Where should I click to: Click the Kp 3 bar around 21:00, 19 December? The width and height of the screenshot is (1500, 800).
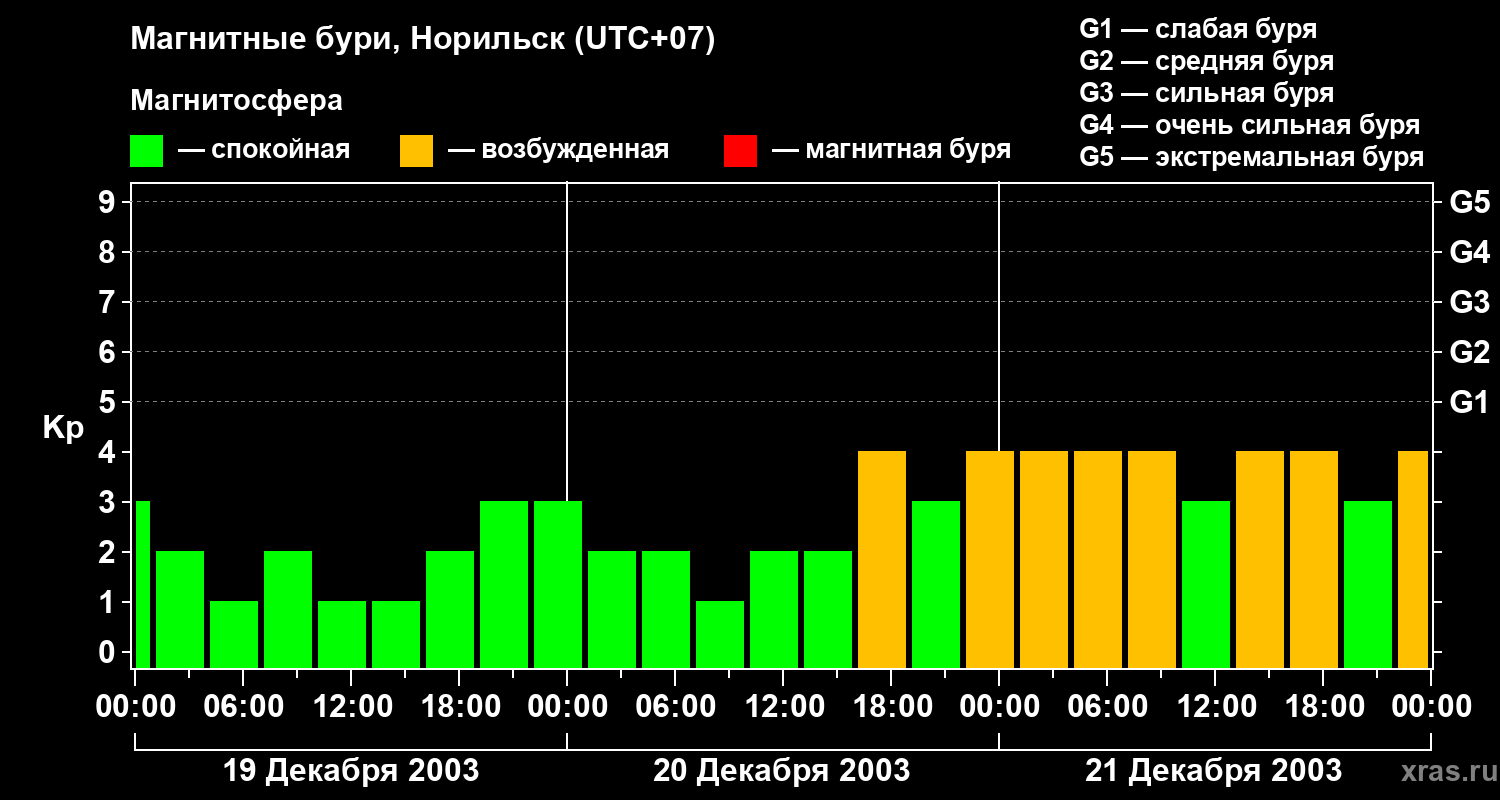point(504,584)
